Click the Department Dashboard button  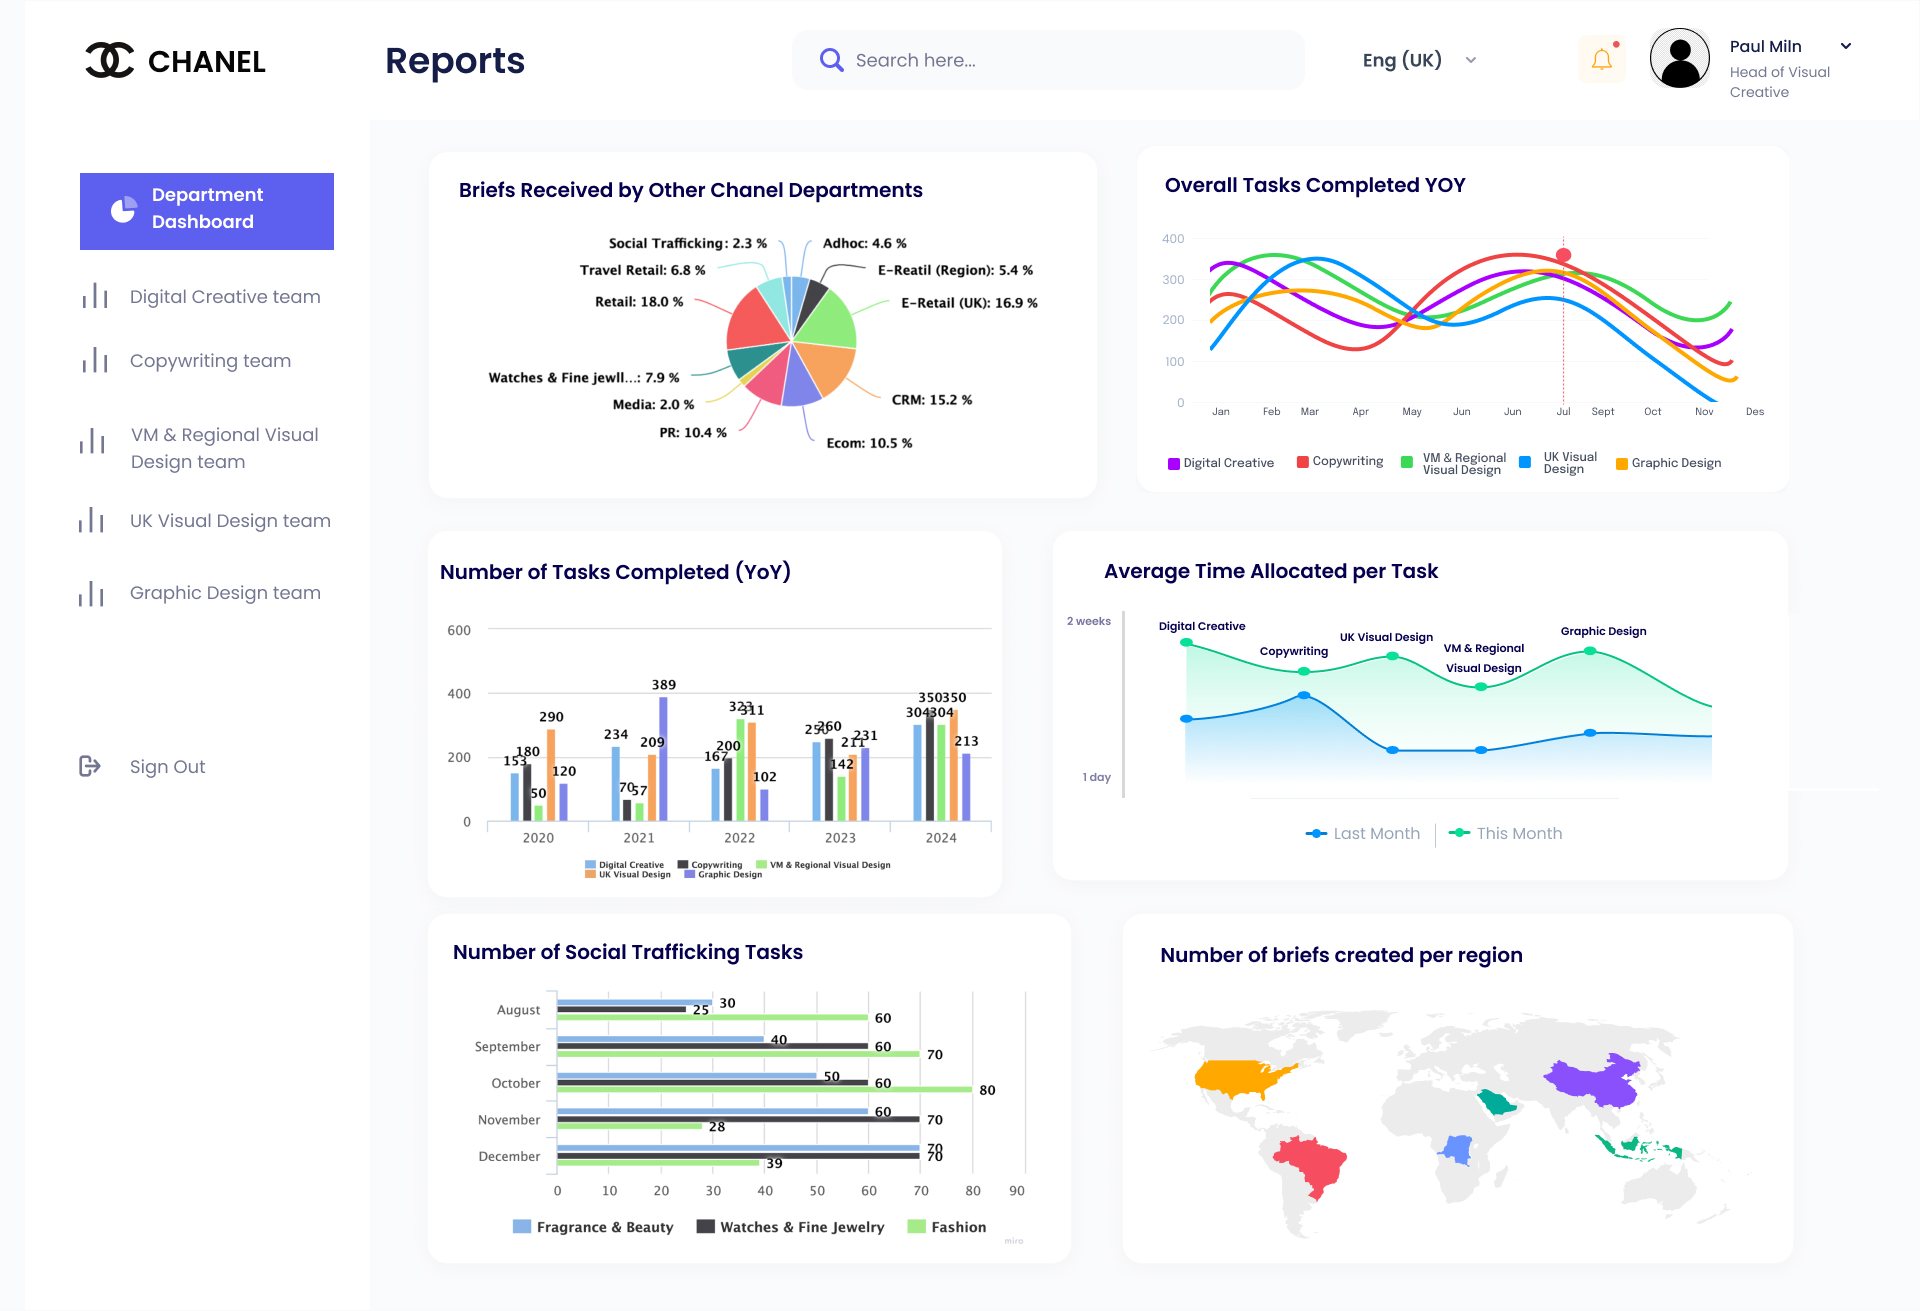[x=207, y=211]
